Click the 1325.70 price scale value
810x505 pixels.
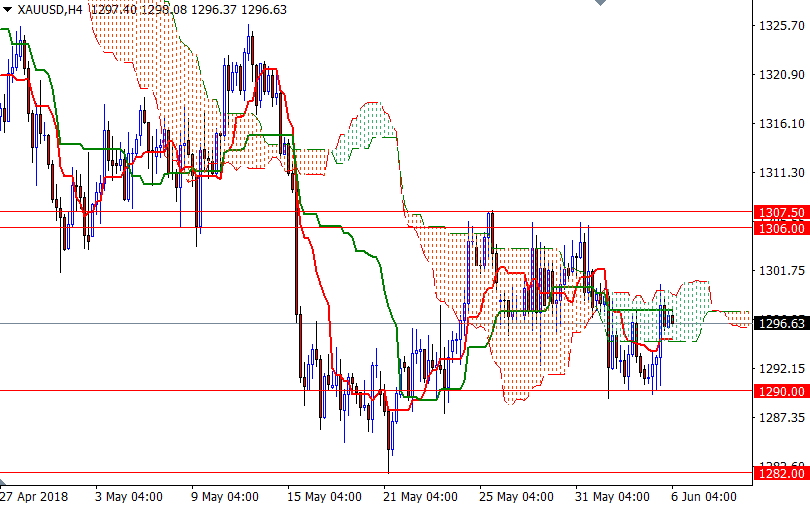point(782,26)
